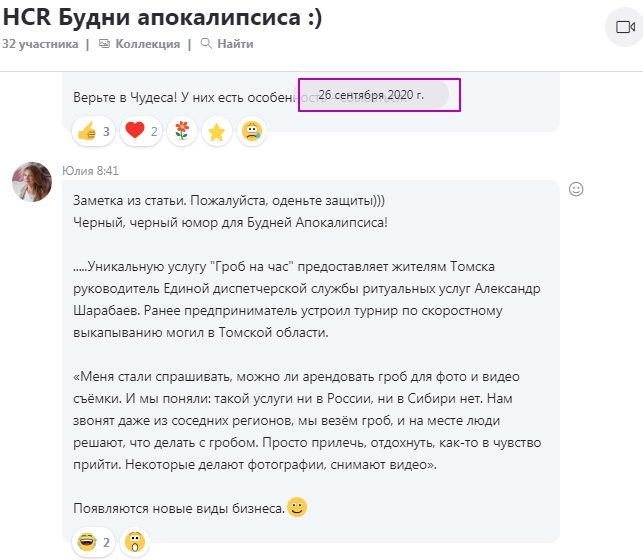The height and width of the screenshot is (560, 643).
Task: Click the 26 сентября 2020 г. date badge
Action: point(380,95)
